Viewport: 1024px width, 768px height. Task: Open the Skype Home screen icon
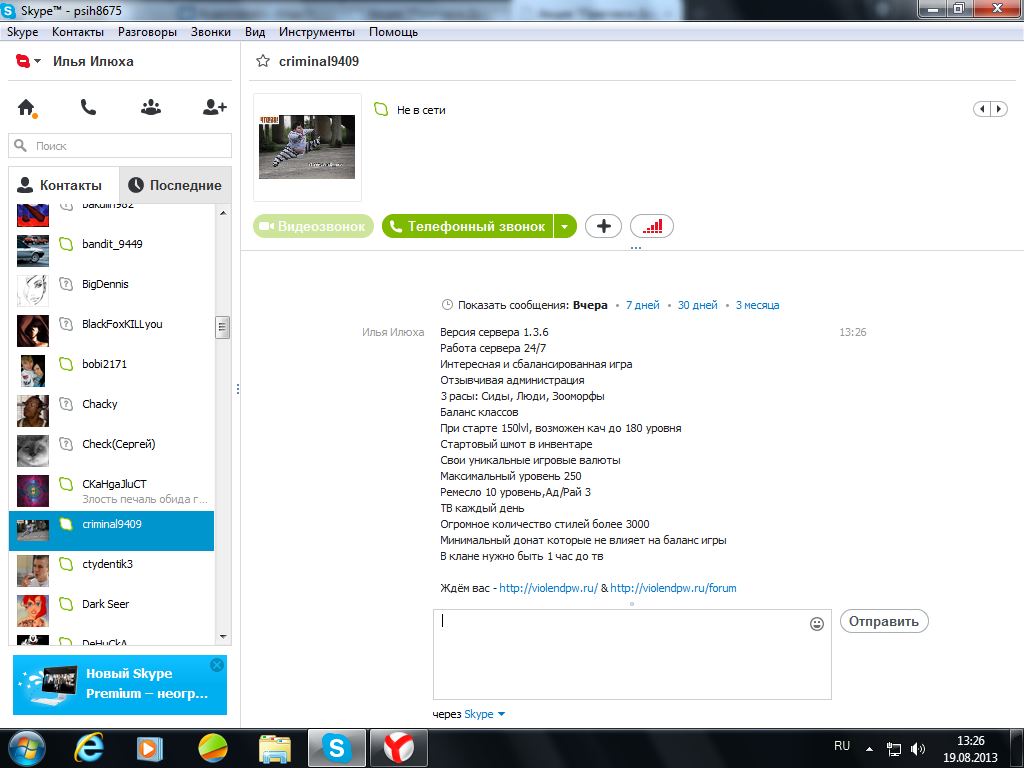coord(26,108)
